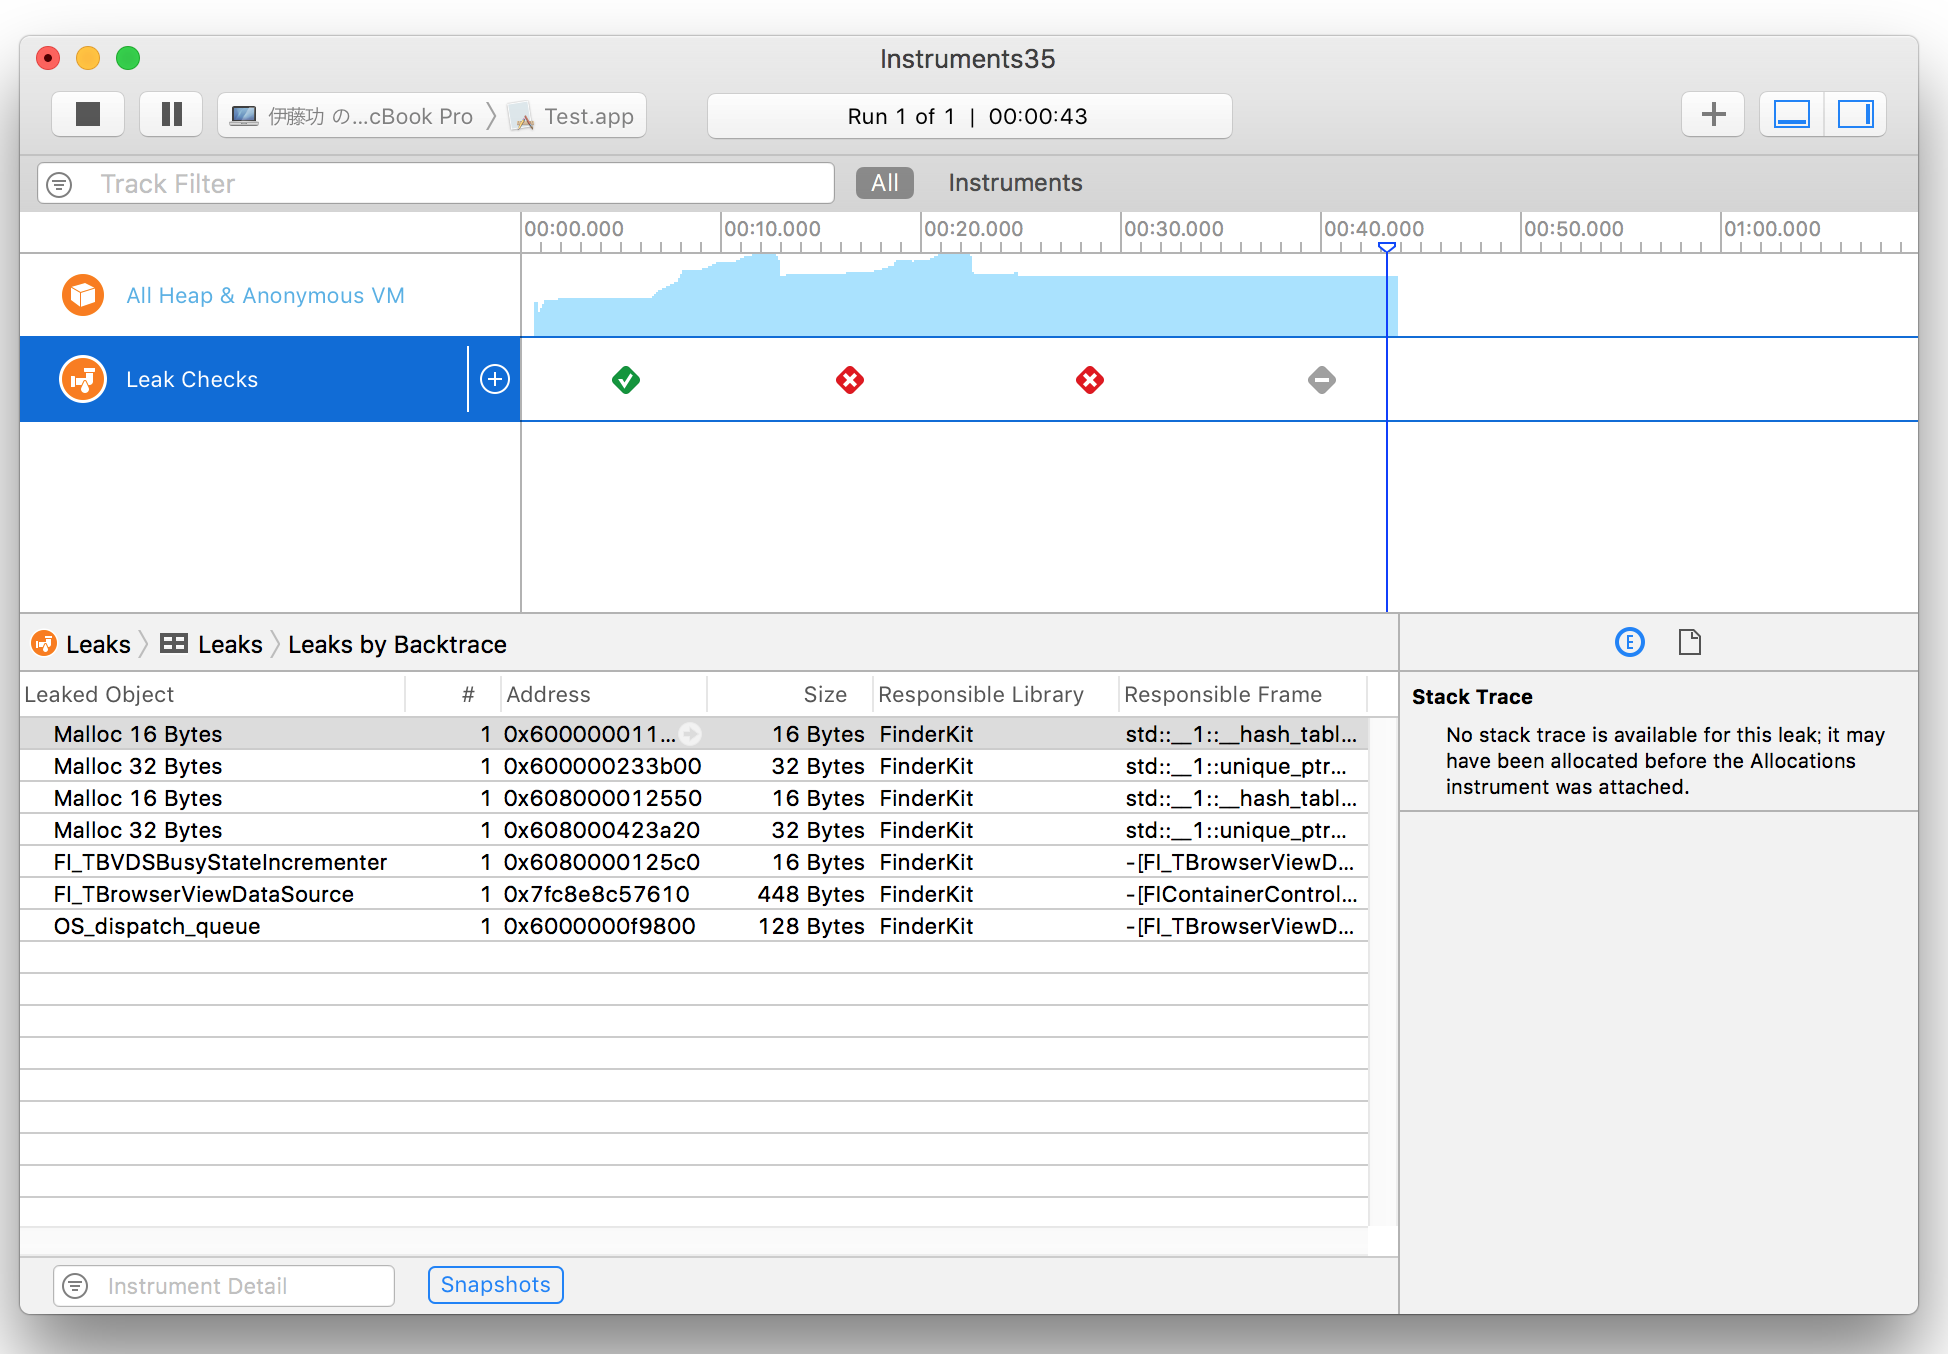Click the Run 1 of 1 time display
The height and width of the screenshot is (1354, 1948).
969,116
